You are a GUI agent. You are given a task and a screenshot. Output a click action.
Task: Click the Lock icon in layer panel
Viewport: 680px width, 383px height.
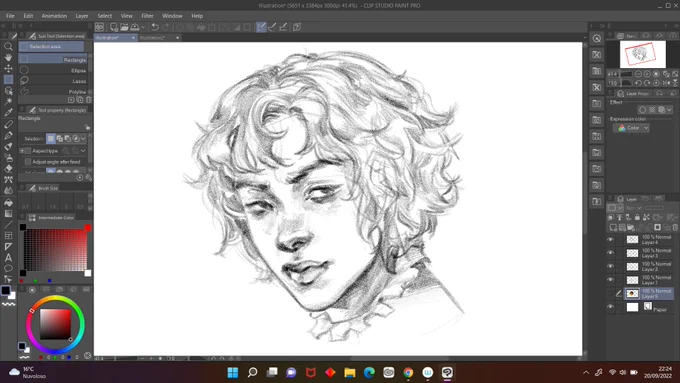coord(637,217)
